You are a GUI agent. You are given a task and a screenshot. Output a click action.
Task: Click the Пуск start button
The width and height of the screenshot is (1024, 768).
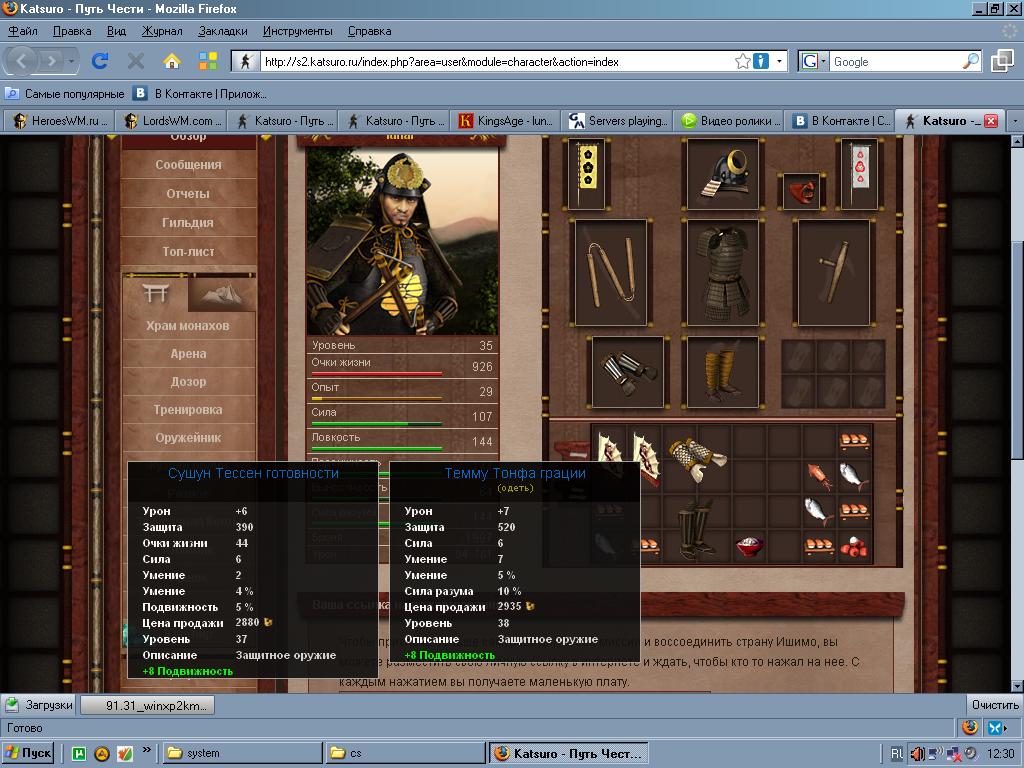coord(27,753)
